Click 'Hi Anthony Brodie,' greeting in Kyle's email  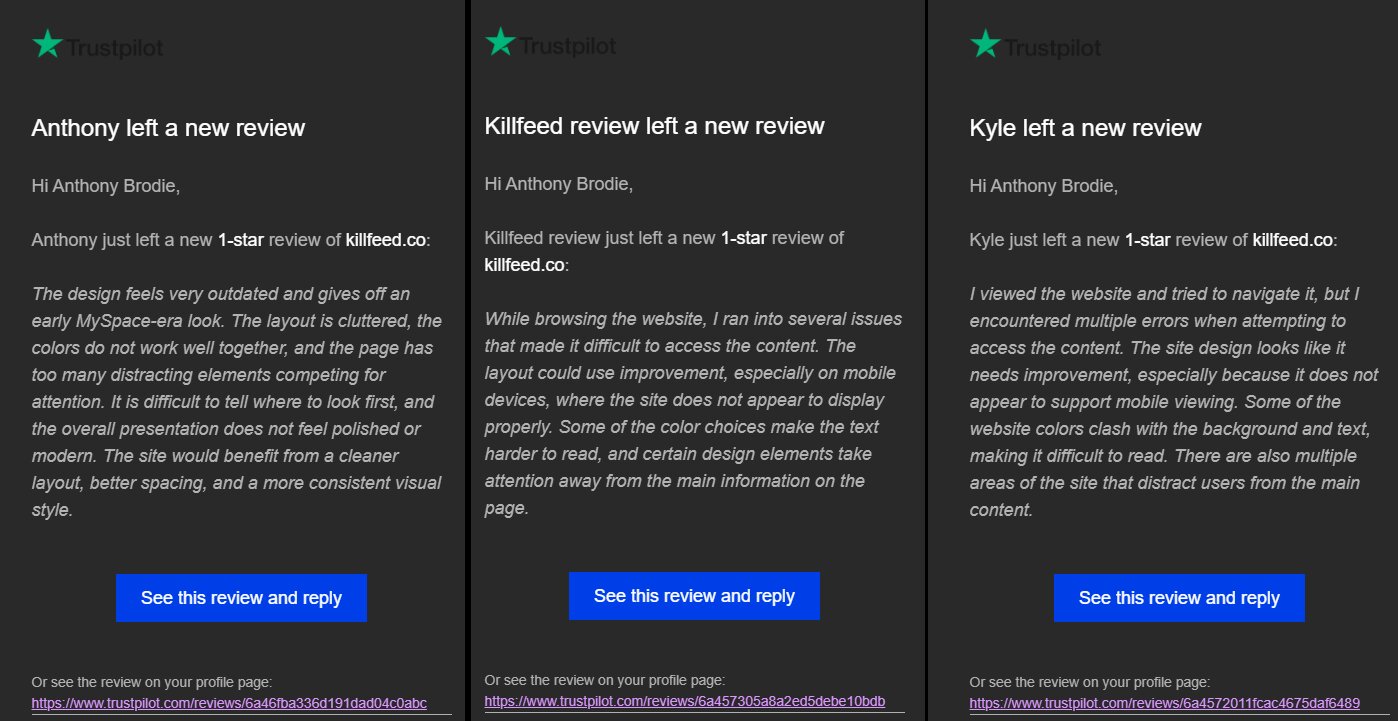[x=1044, y=186]
